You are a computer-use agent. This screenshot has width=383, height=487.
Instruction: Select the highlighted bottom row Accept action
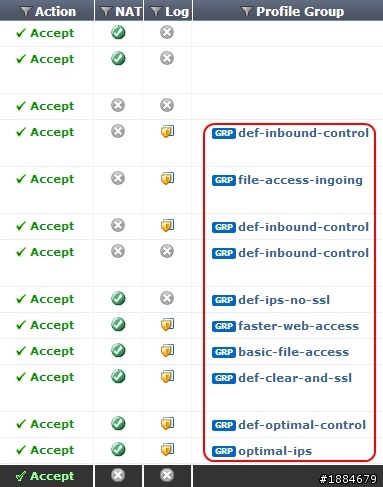pos(45,476)
